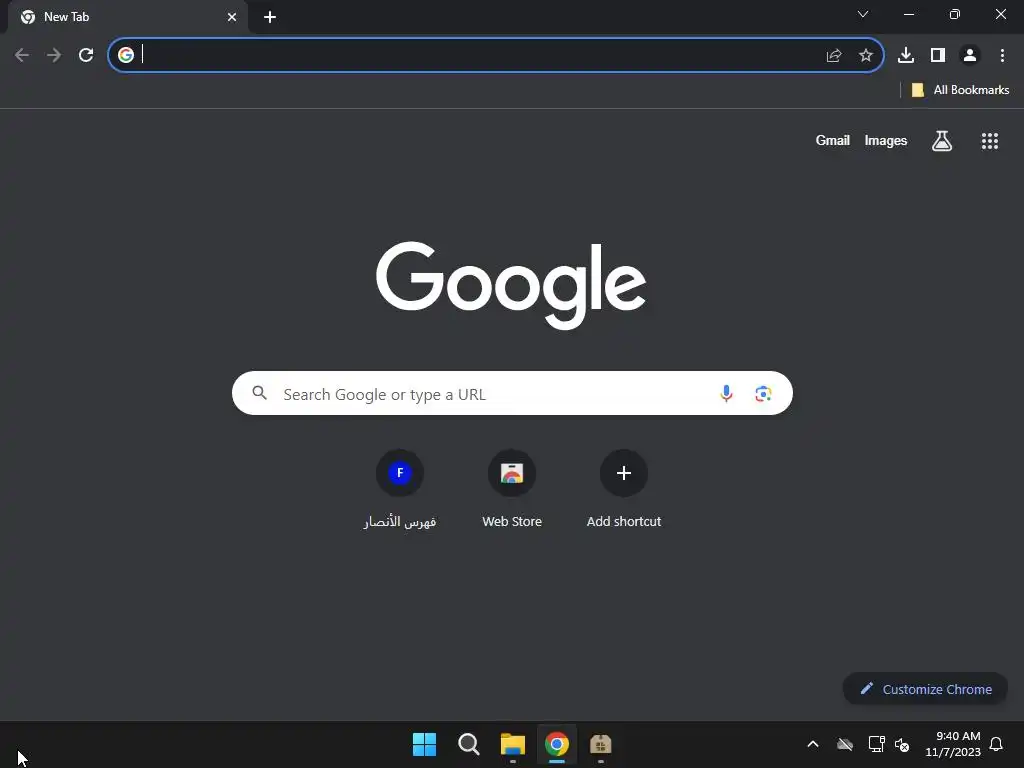Close the New Tab tab
The image size is (1024, 768).
pyautogui.click(x=232, y=17)
